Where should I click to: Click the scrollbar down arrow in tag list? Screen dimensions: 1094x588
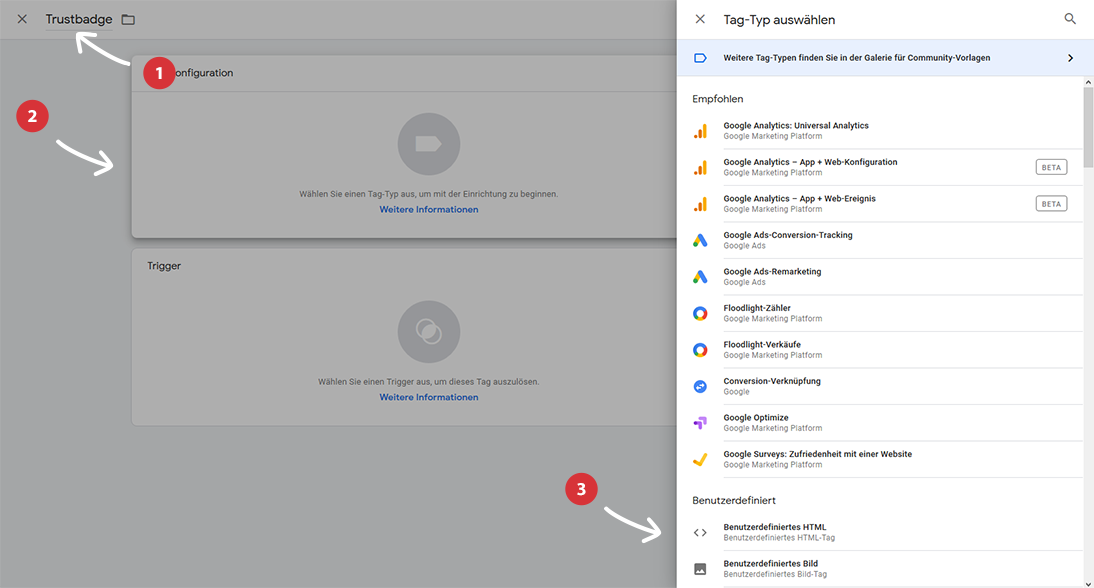point(1088,583)
